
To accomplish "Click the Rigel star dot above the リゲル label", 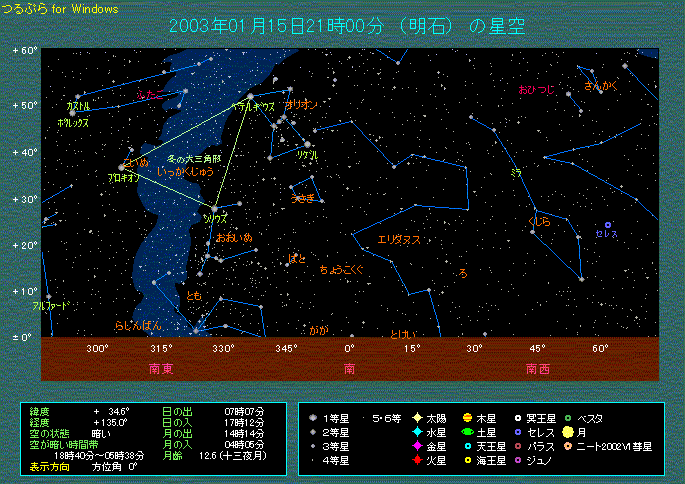I will click(308, 144).
